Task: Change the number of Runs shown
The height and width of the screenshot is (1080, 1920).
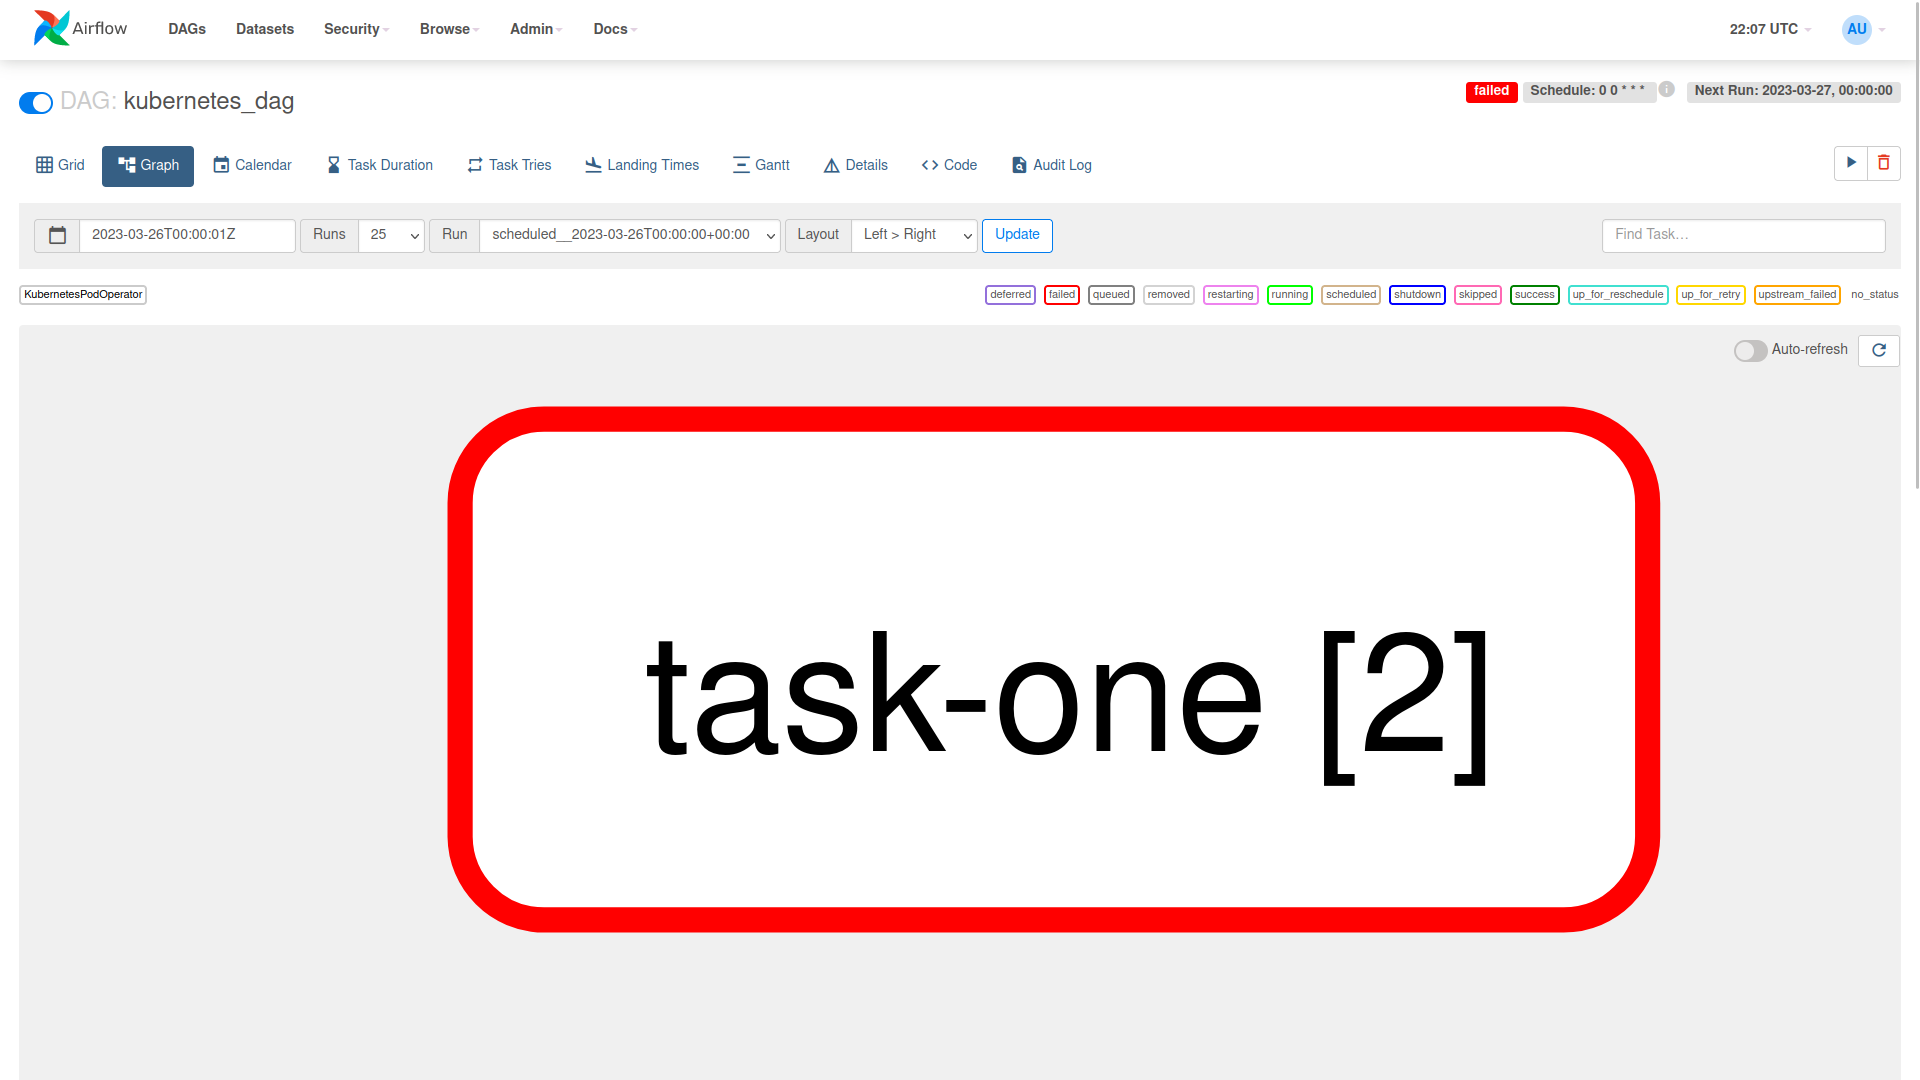Action: [x=391, y=235]
